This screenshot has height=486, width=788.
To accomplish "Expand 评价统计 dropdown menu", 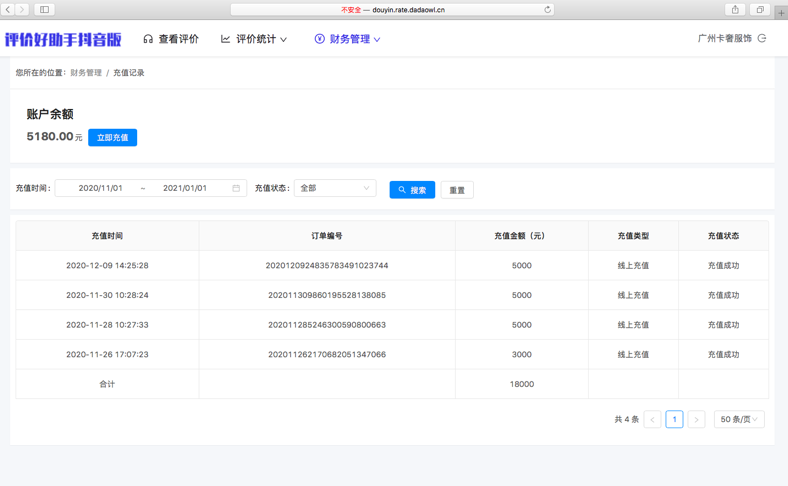I will pos(254,39).
